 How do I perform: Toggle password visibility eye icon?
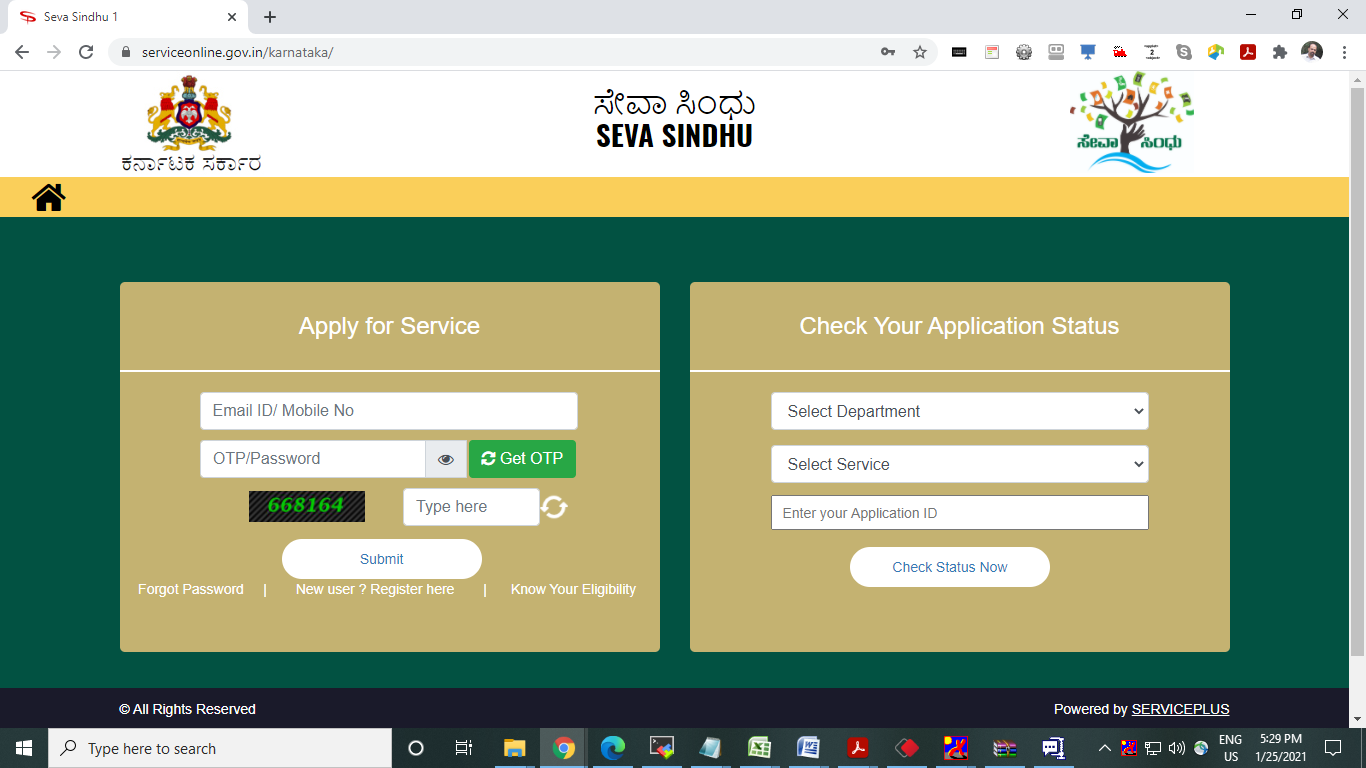coord(446,459)
